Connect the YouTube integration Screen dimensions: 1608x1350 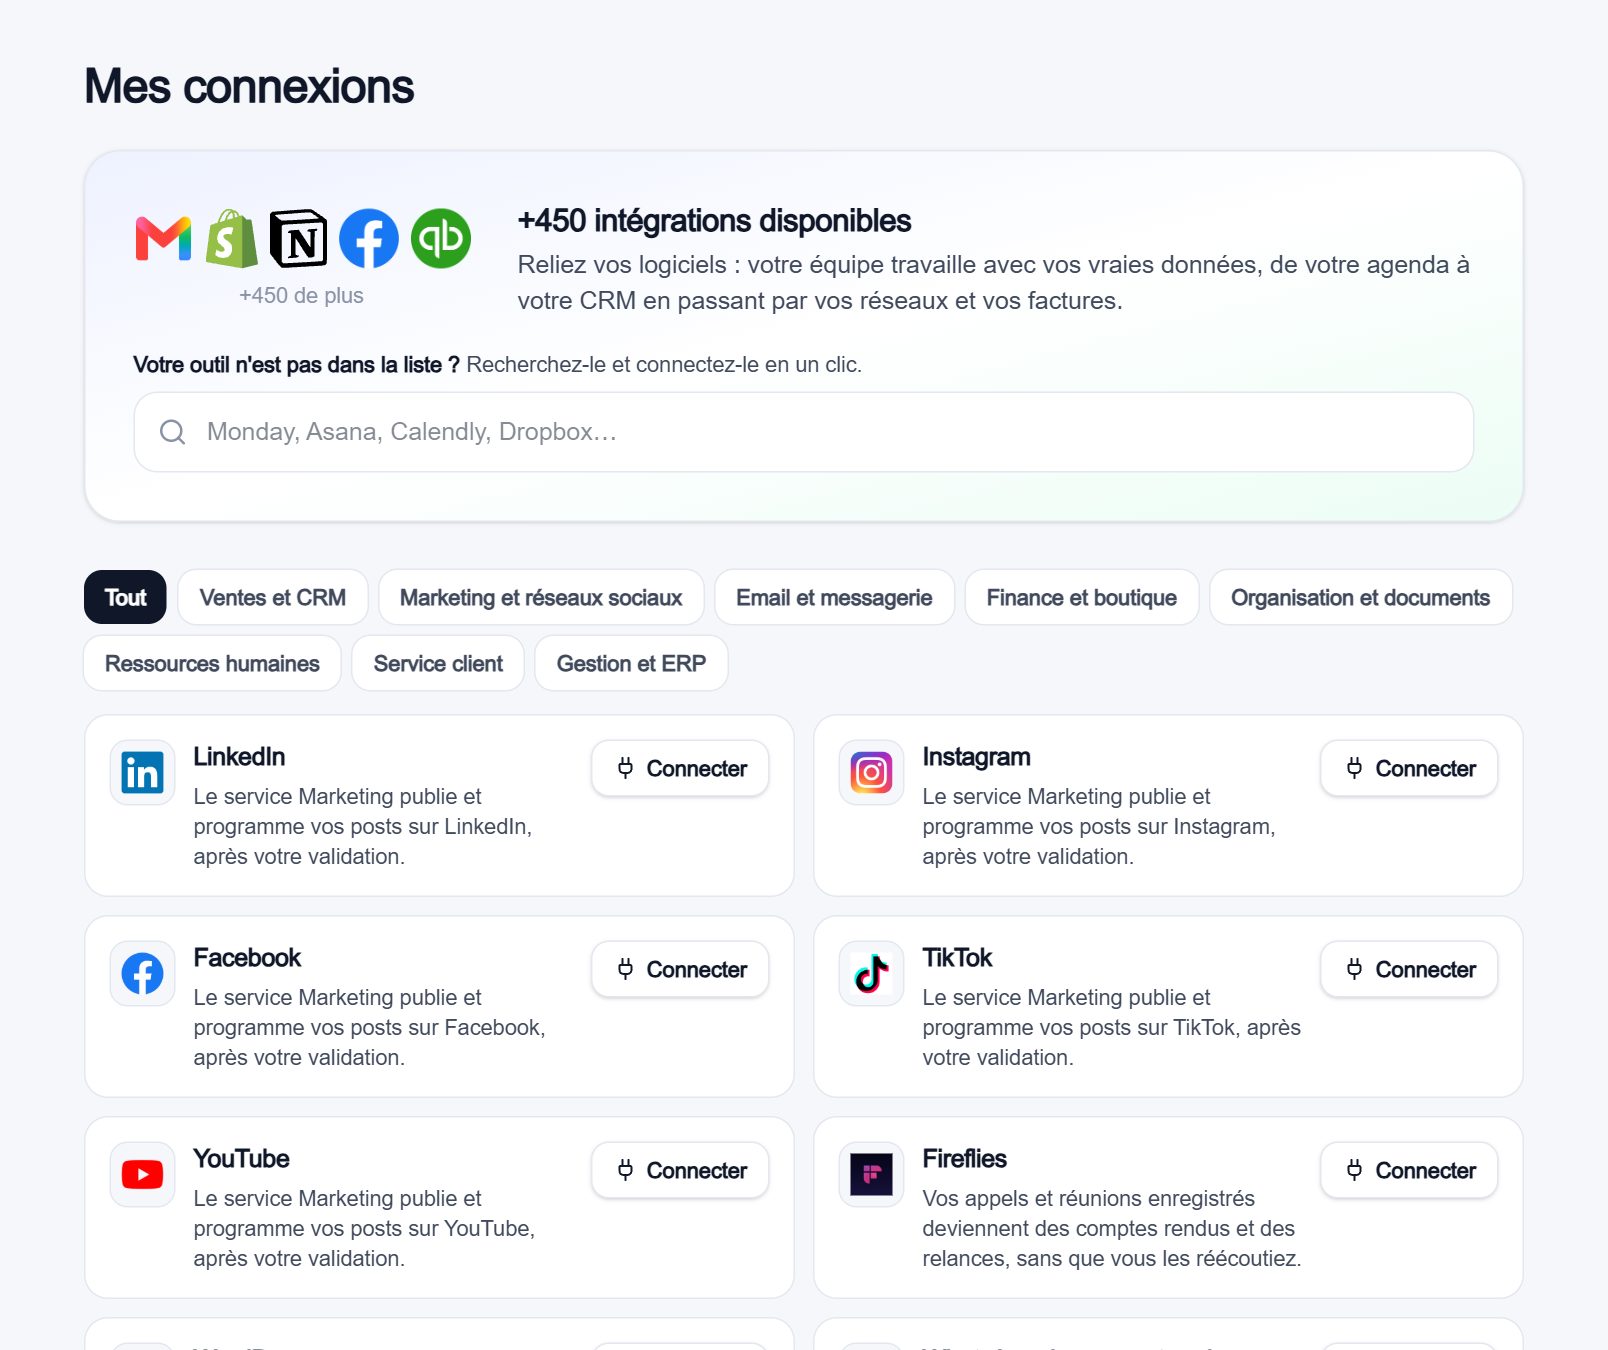tap(680, 1170)
